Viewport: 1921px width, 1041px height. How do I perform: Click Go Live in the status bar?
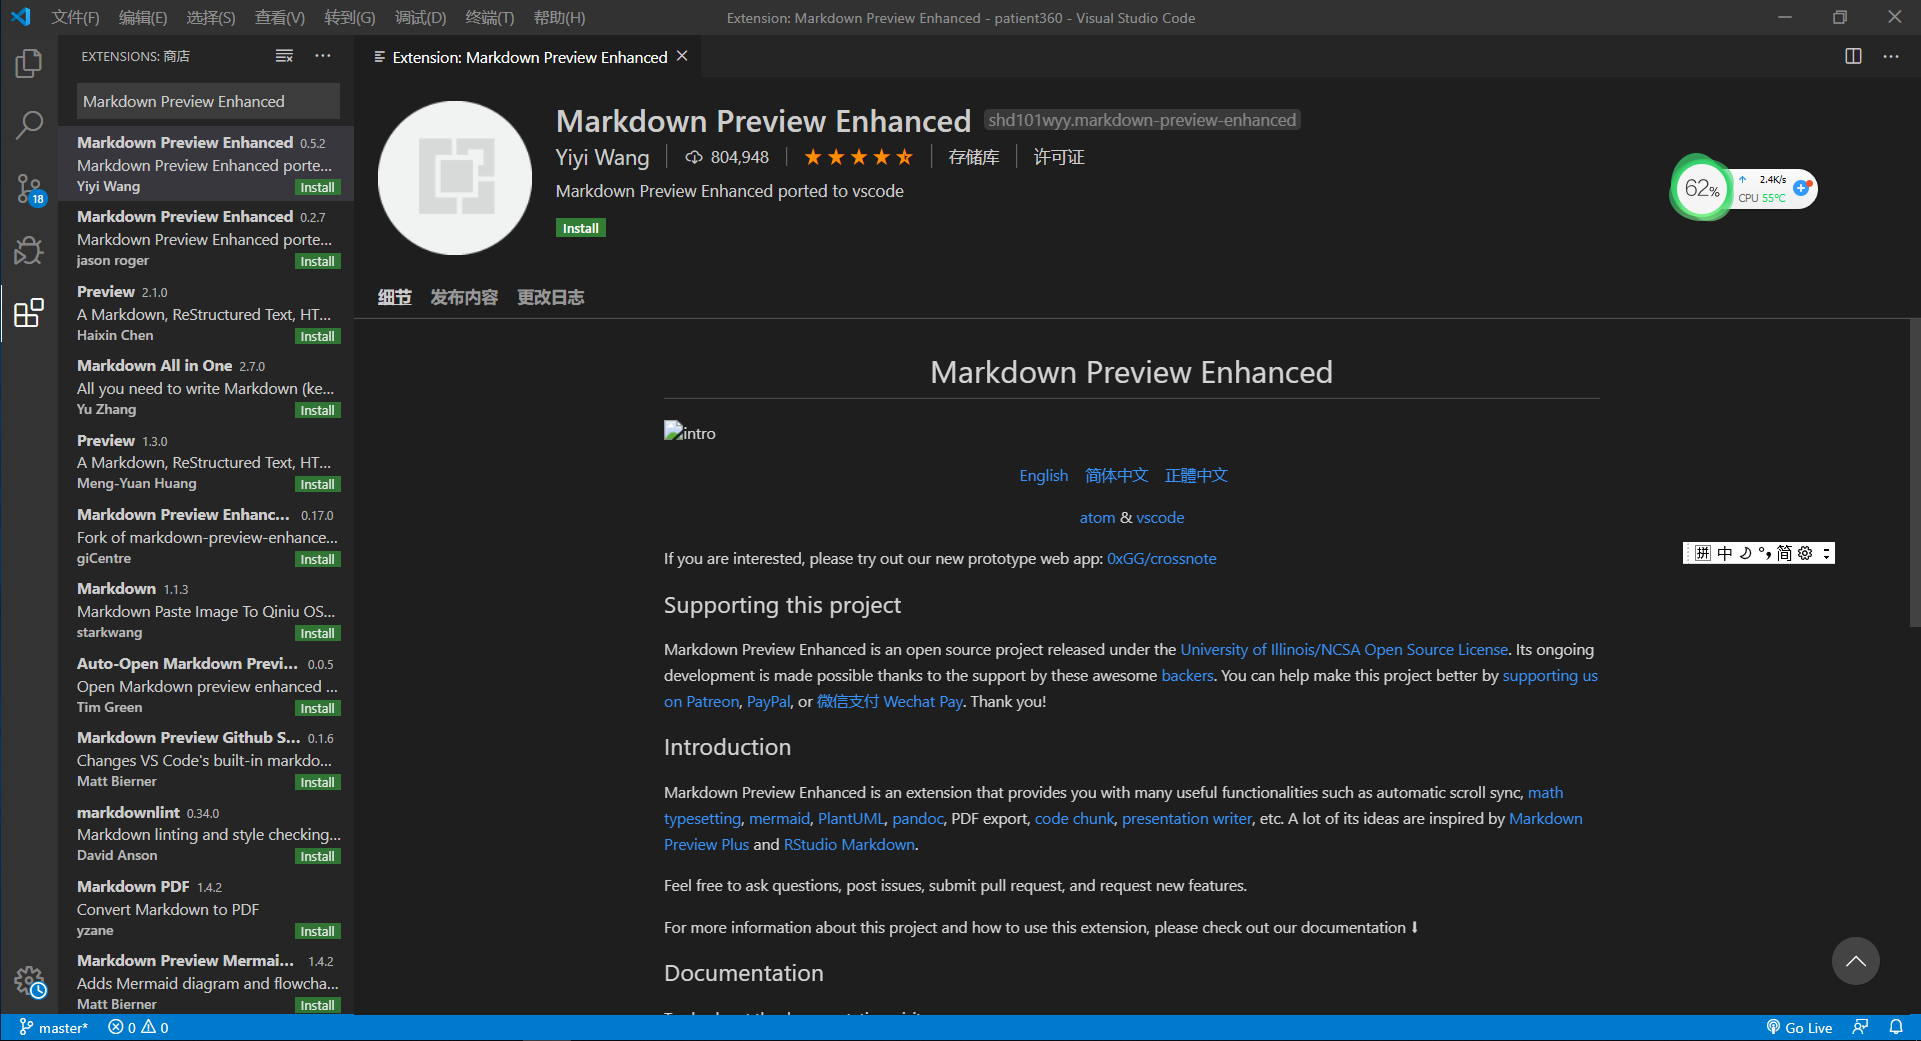point(1799,1028)
